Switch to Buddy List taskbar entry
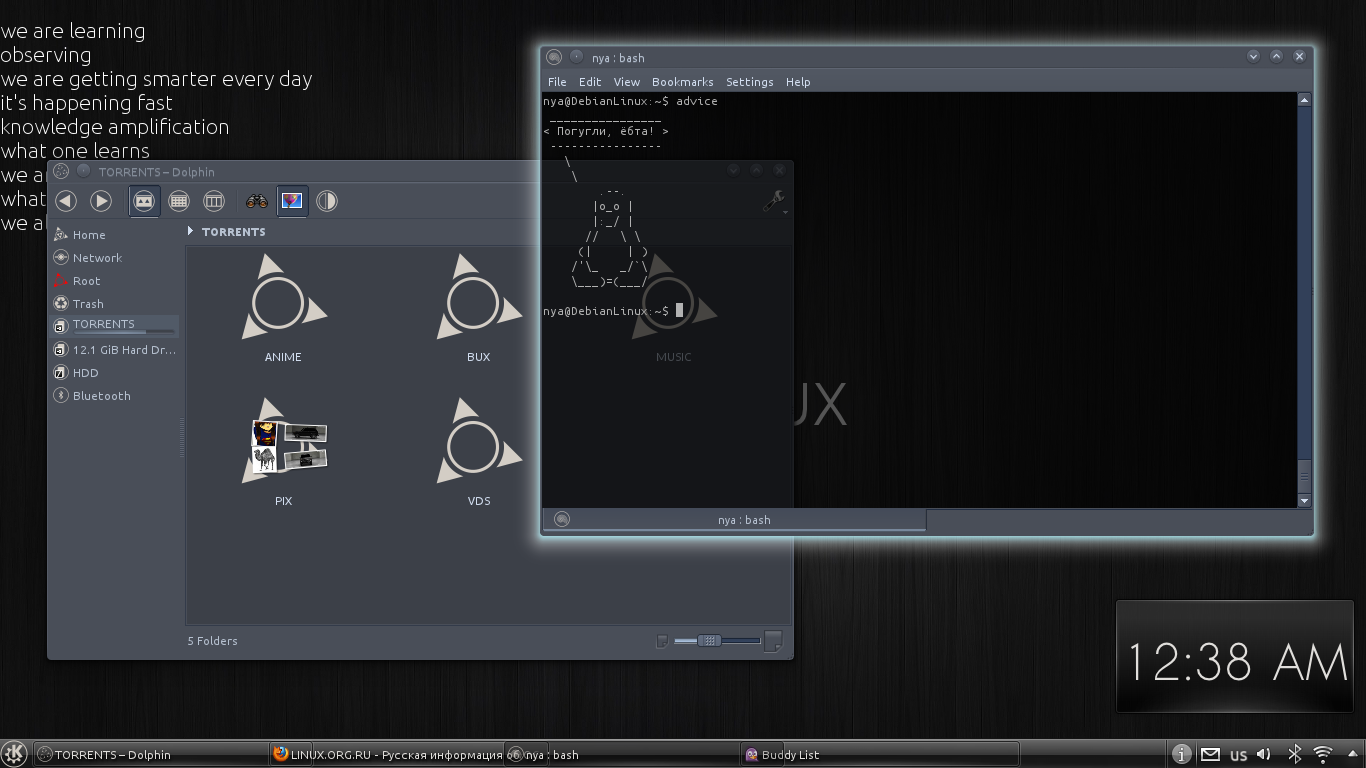 [880, 755]
